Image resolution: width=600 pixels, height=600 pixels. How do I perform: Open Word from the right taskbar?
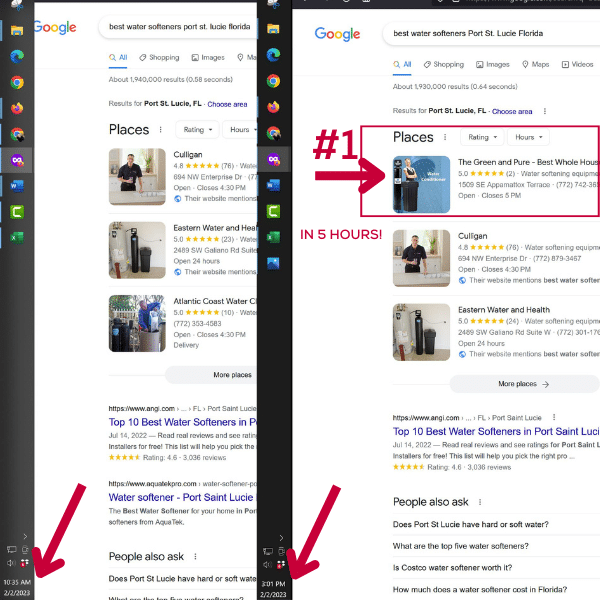[273, 185]
